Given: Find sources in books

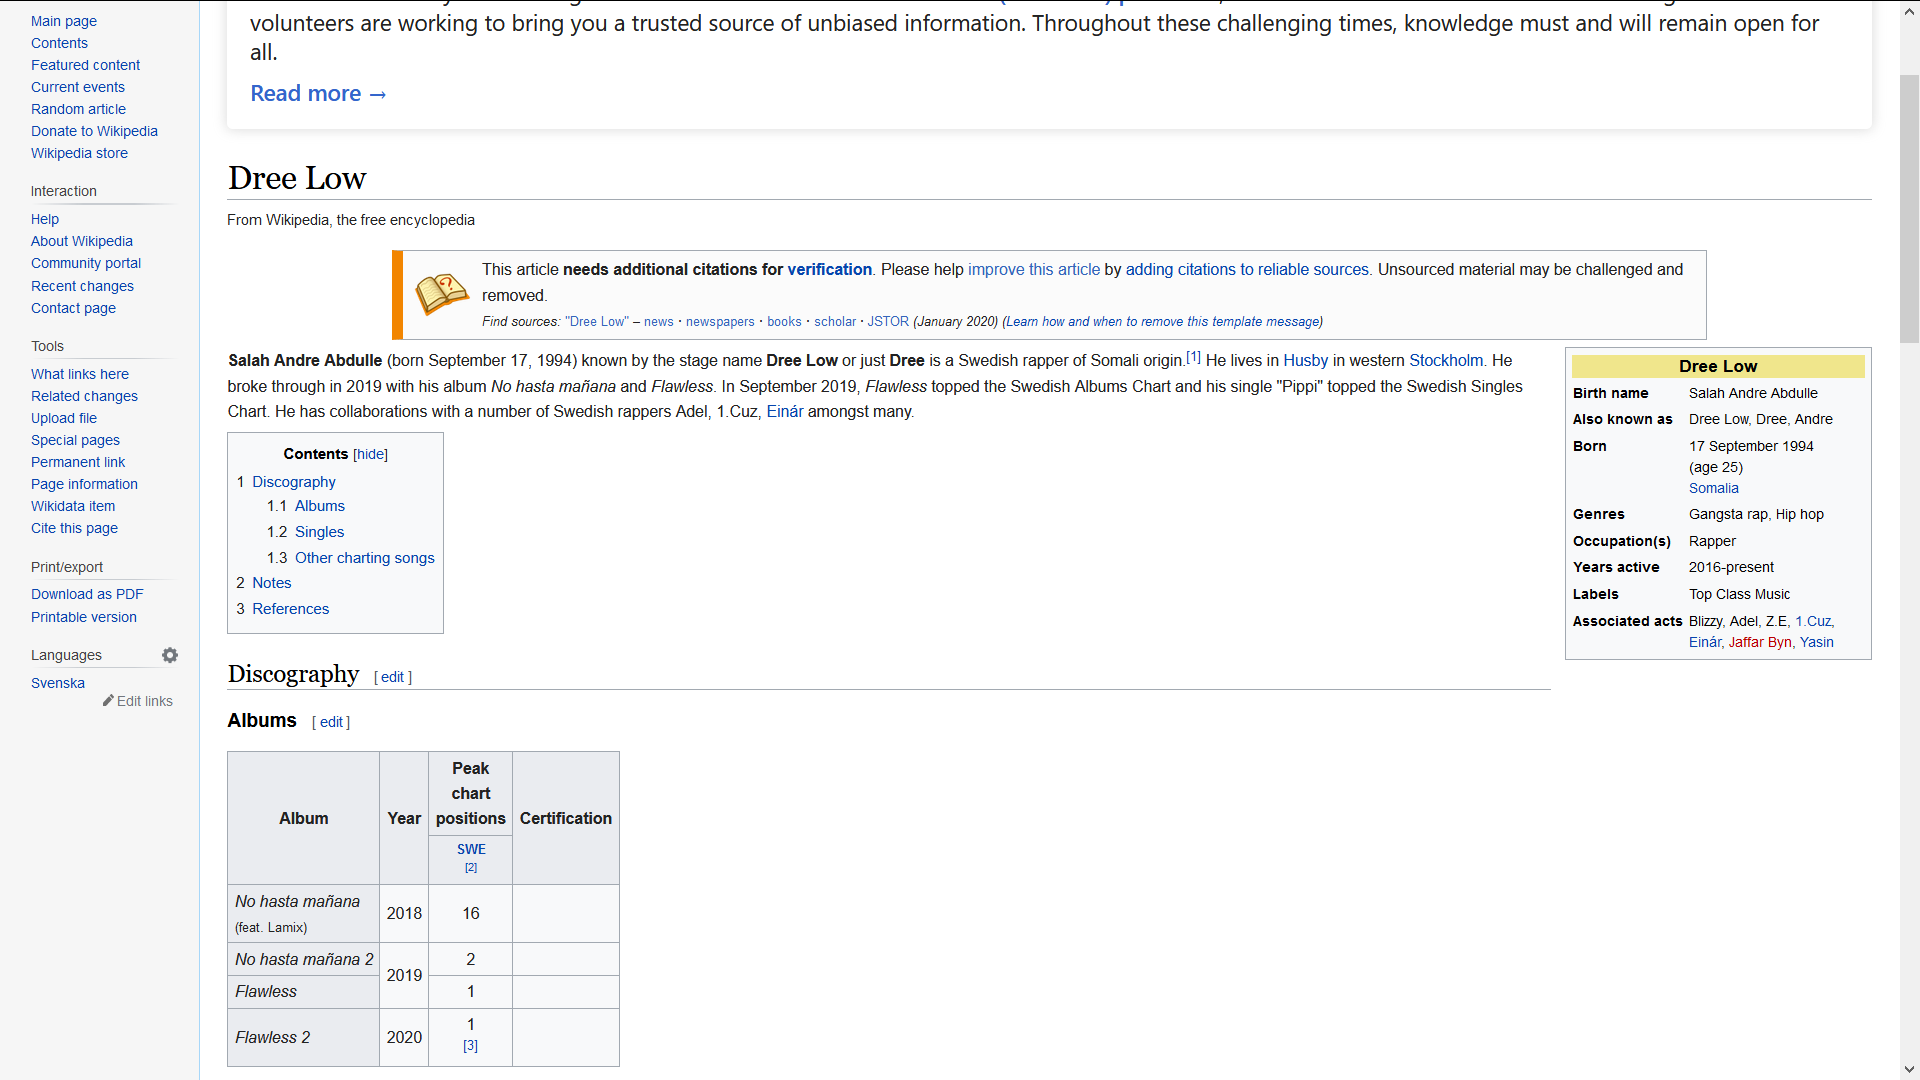Looking at the screenshot, I should click(784, 322).
